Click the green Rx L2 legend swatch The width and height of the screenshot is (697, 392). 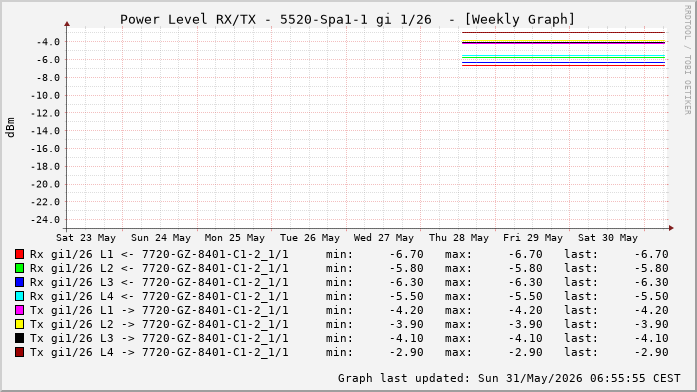click(x=19, y=268)
